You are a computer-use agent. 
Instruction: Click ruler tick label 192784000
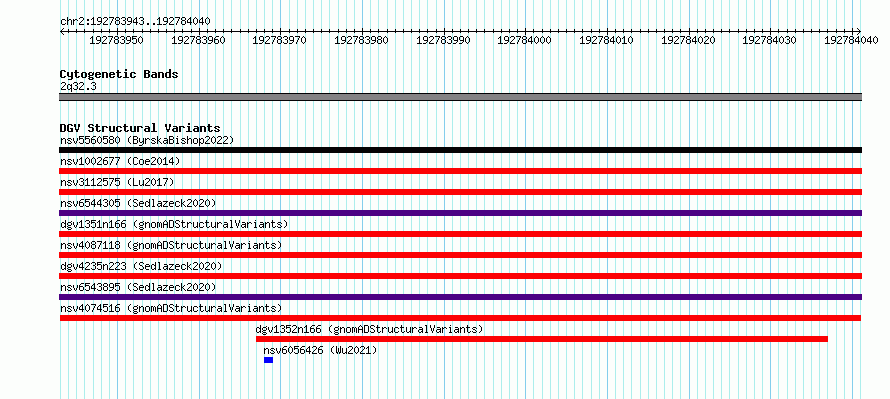pos(524,40)
